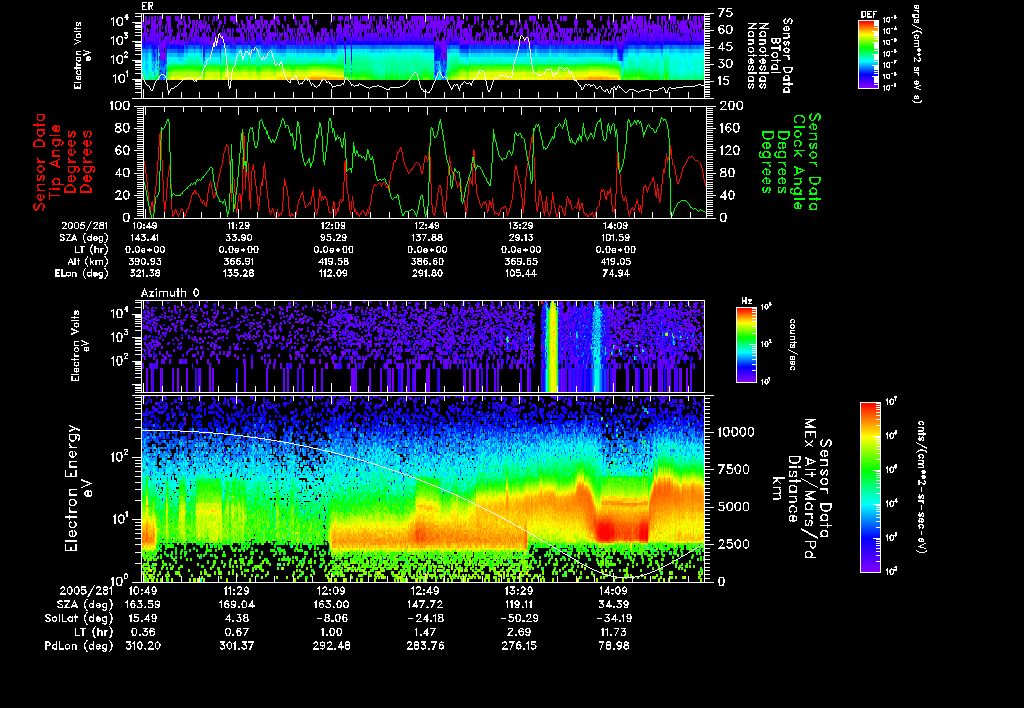Click the 'Electron Energy' axis label
Viewport: 1024px width, 708px height.
(73, 489)
